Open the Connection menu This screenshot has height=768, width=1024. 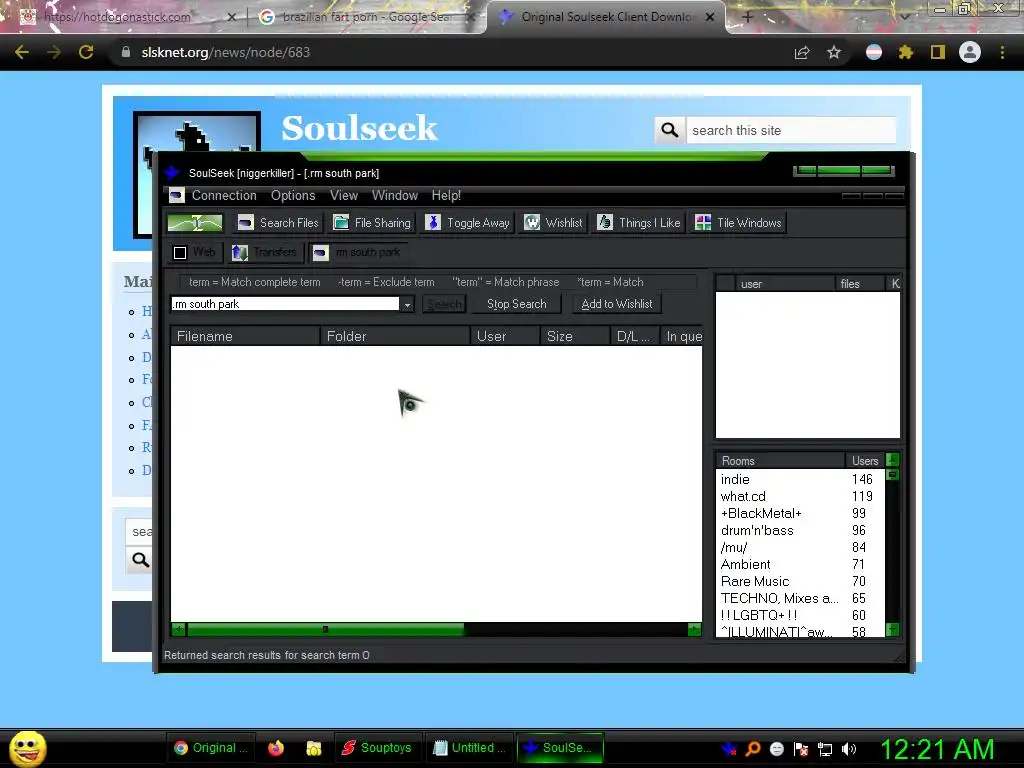pyautogui.click(x=224, y=195)
